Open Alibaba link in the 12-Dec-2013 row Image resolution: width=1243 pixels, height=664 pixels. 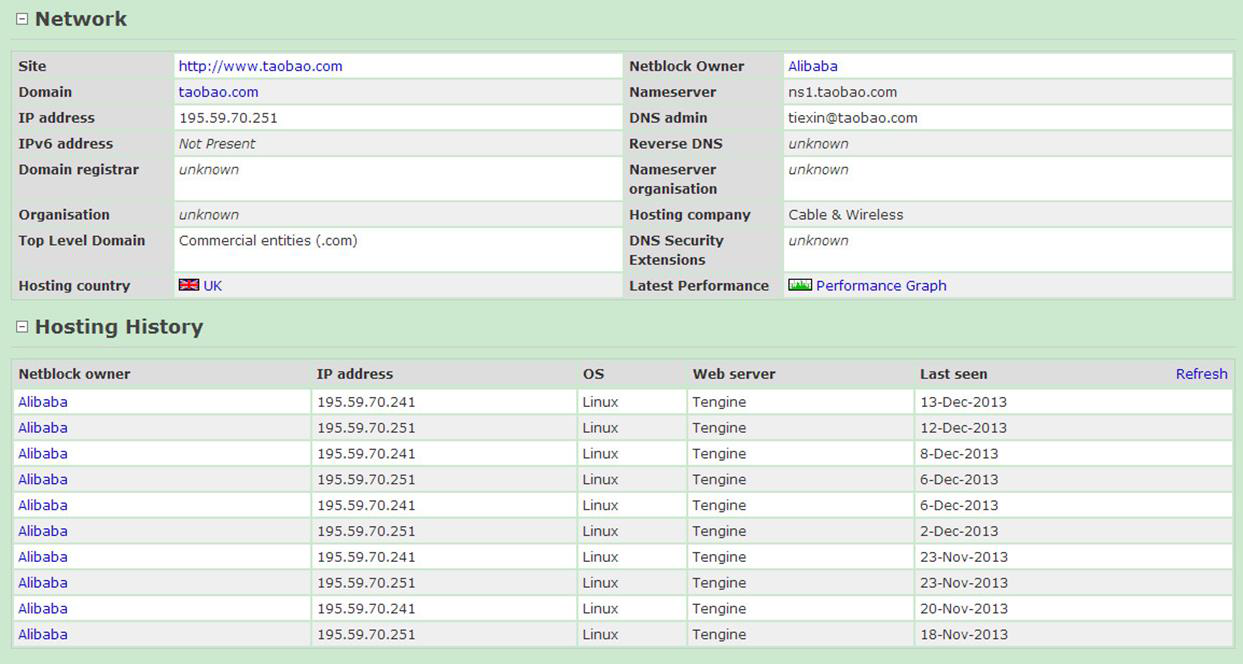(43, 428)
